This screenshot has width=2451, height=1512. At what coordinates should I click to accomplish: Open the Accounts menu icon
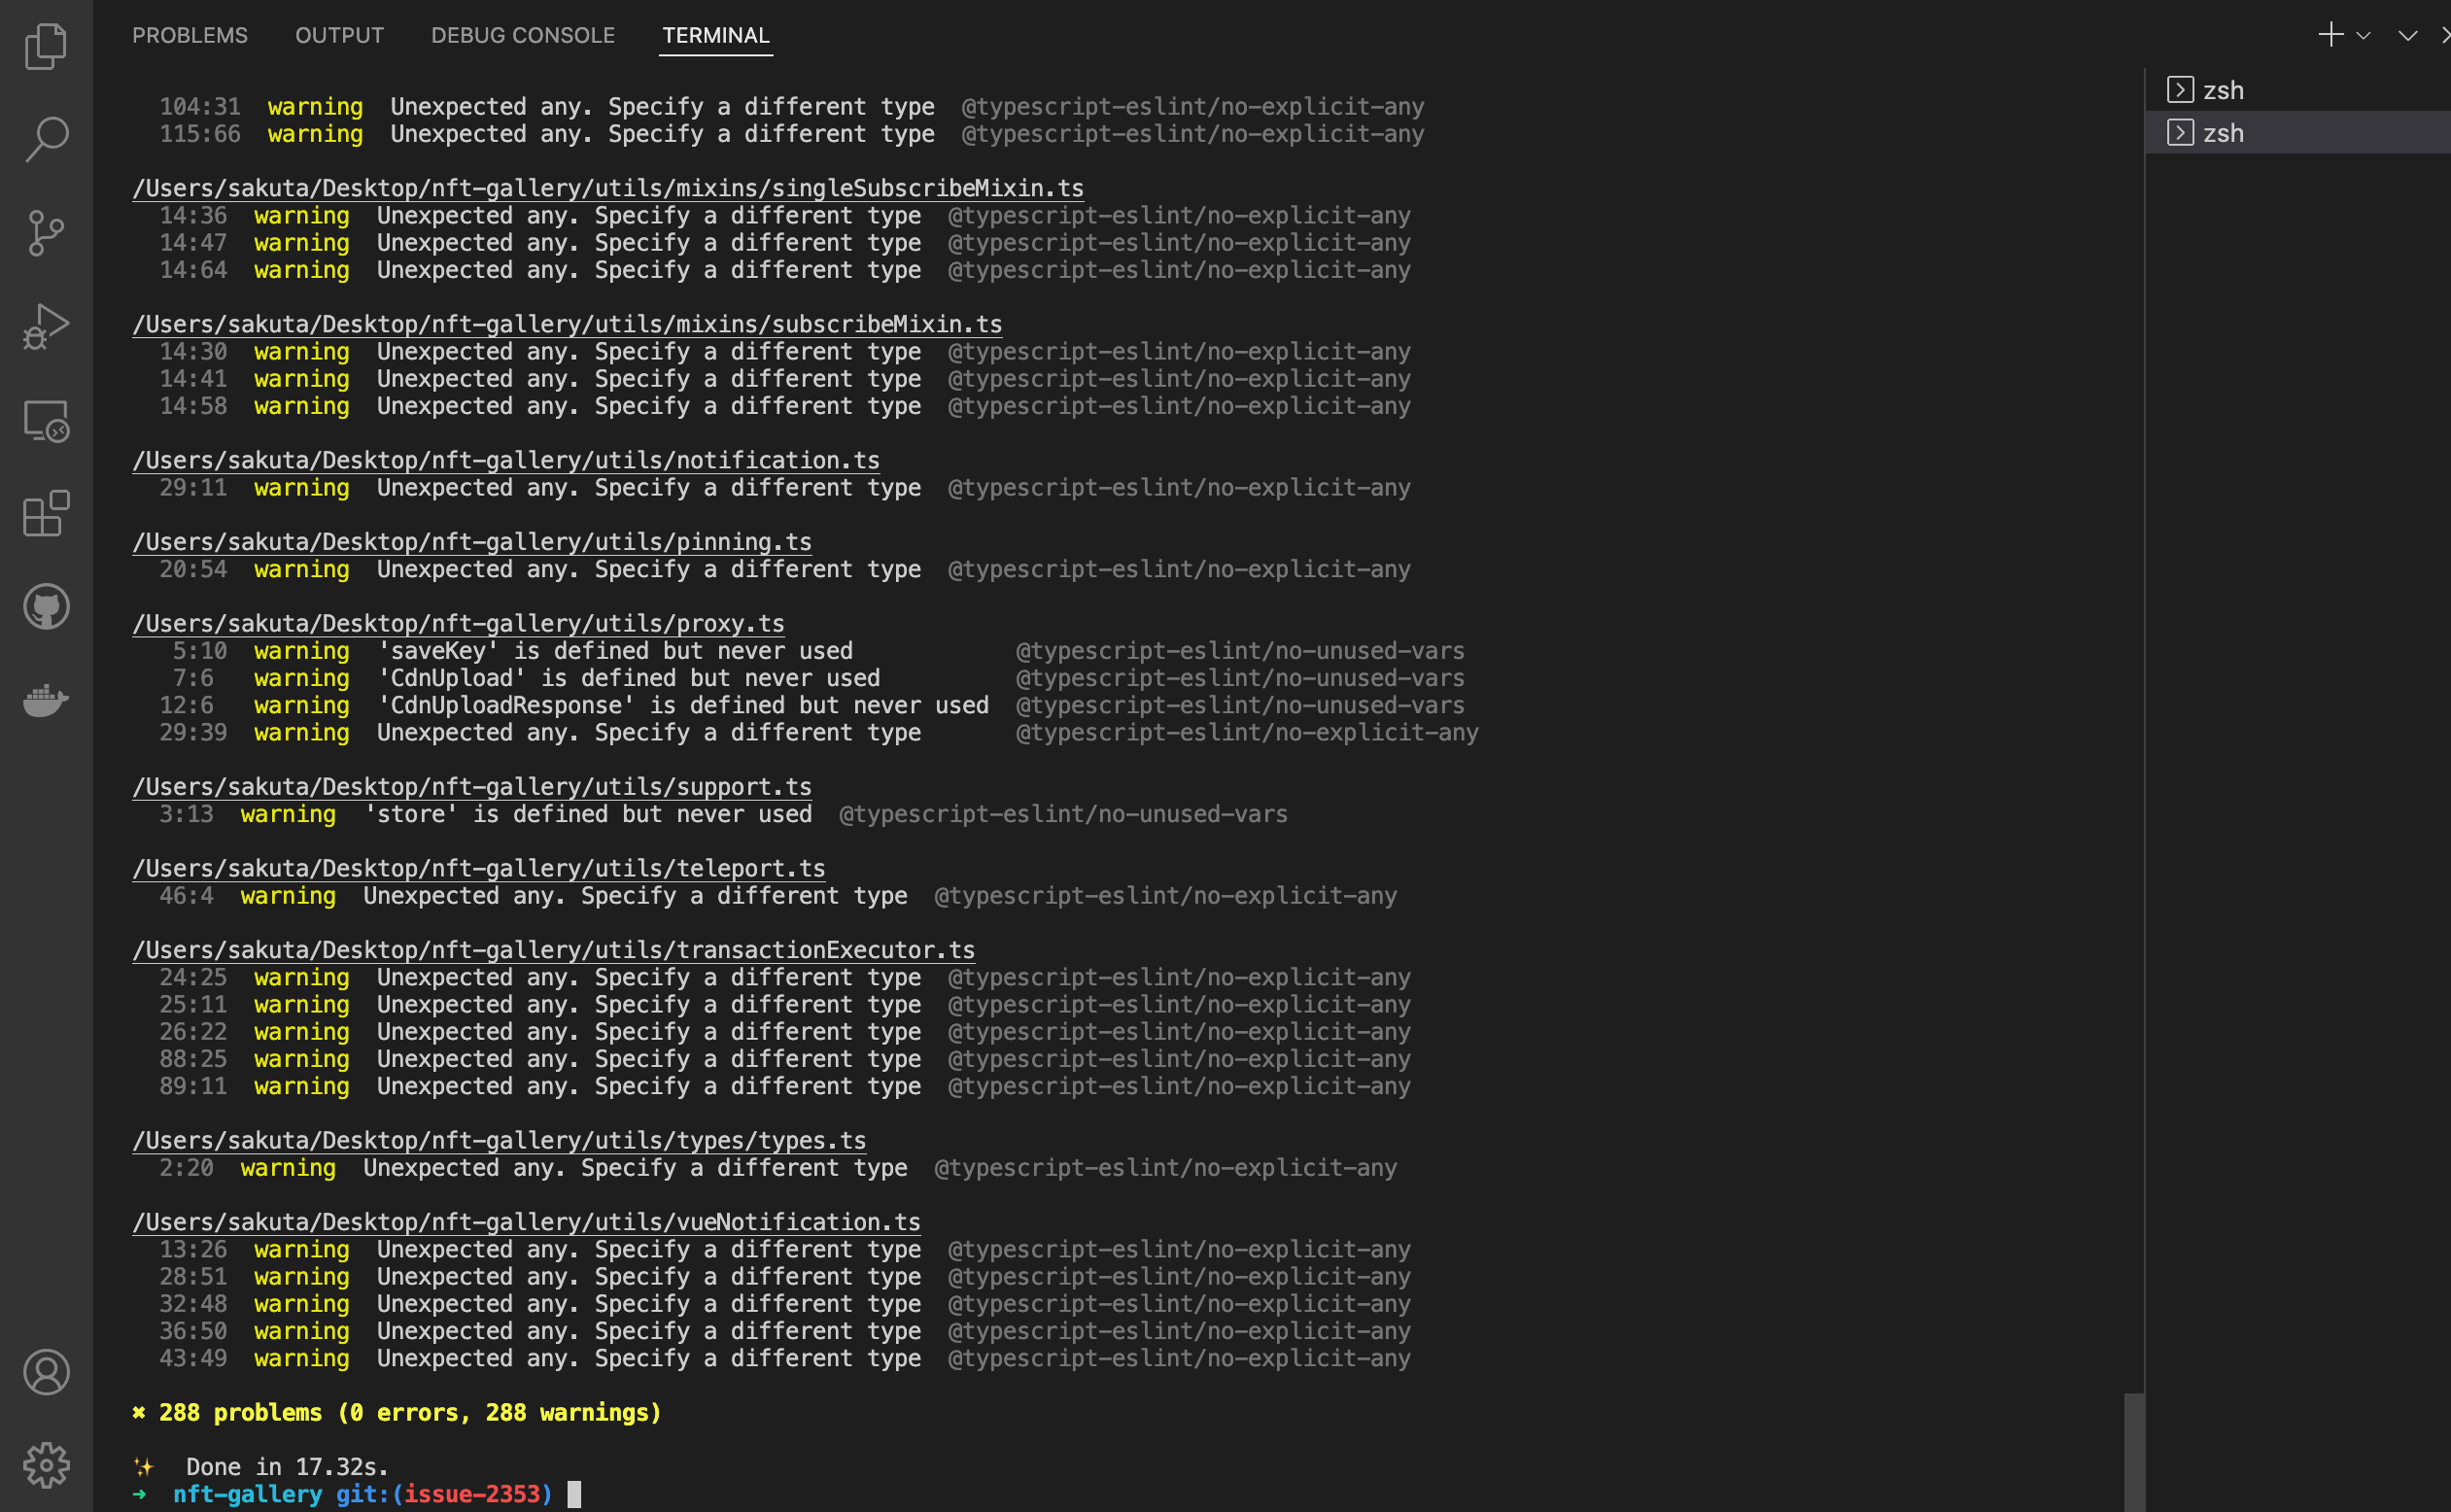click(x=46, y=1372)
